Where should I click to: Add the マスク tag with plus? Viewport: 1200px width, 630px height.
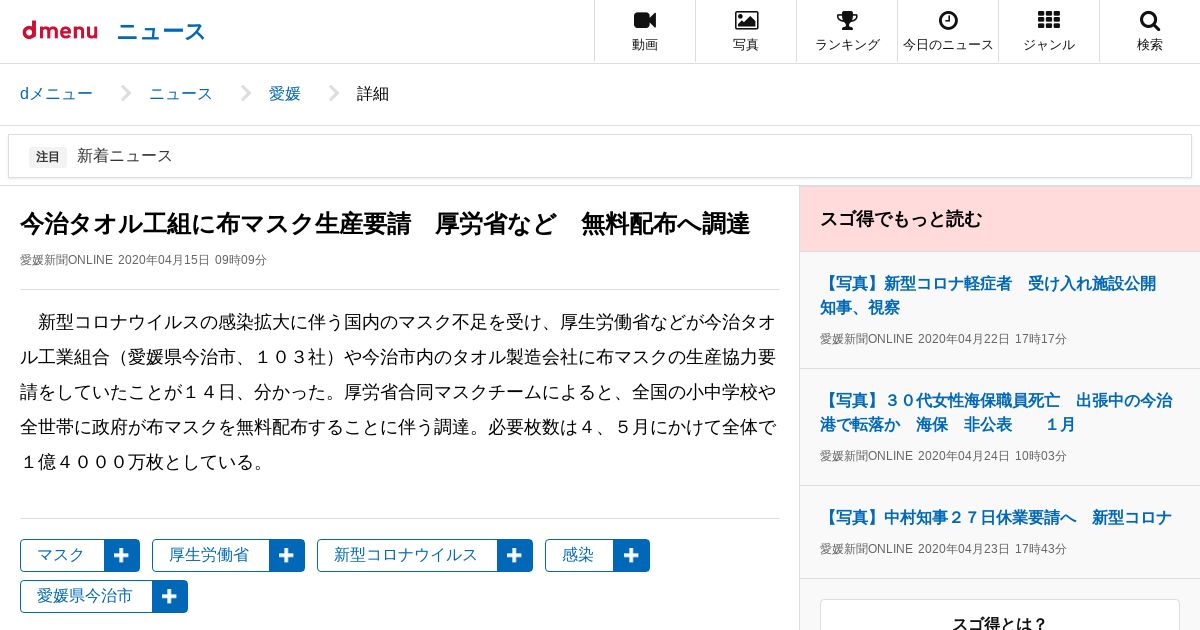point(122,555)
